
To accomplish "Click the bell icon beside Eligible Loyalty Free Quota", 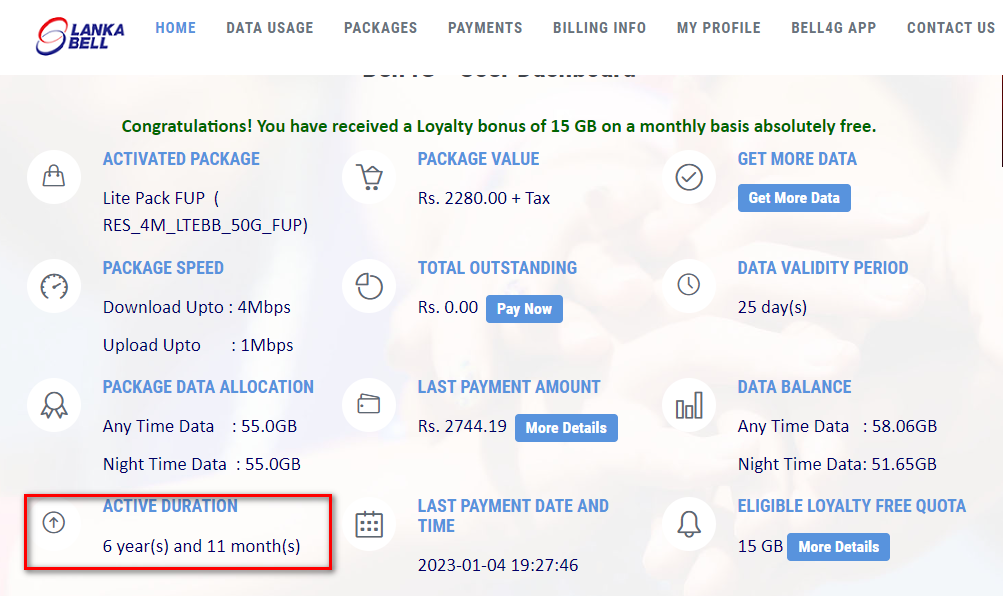I will 689,524.
